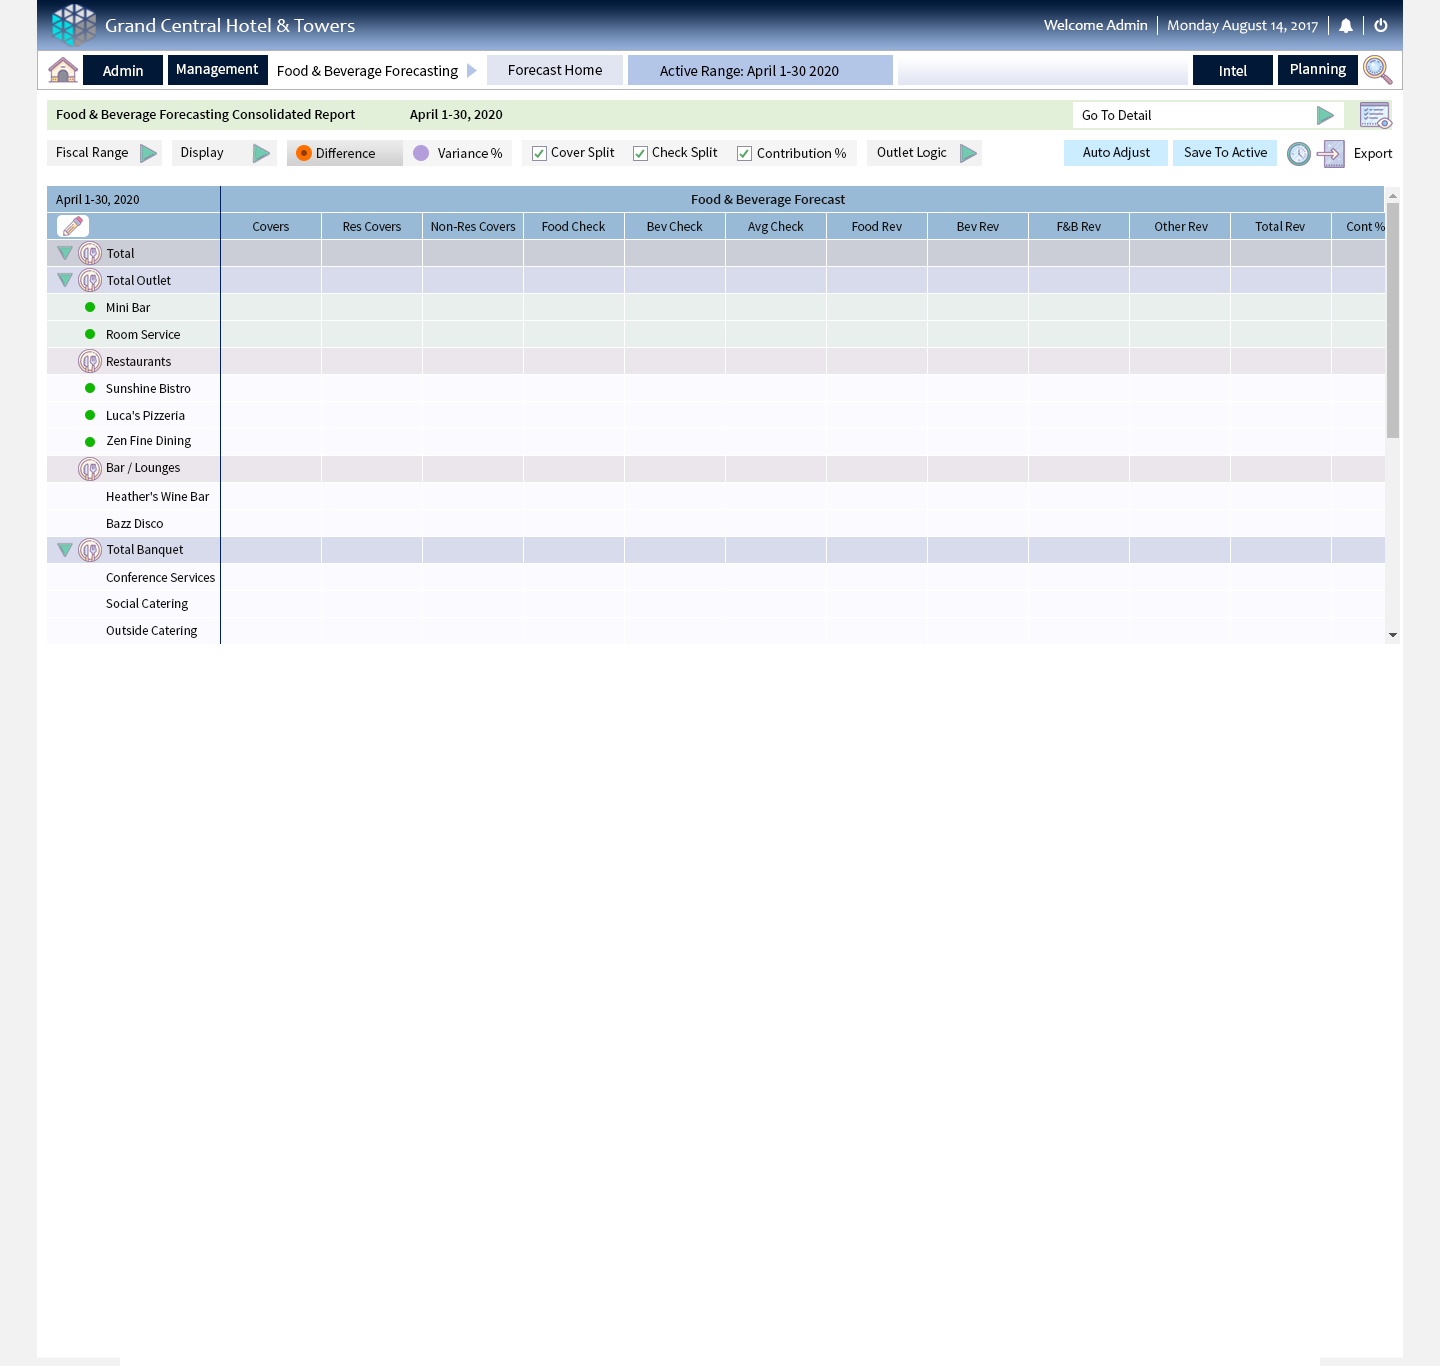Click the home icon in the navigation bar
This screenshot has width=1440, height=1366.
click(63, 70)
